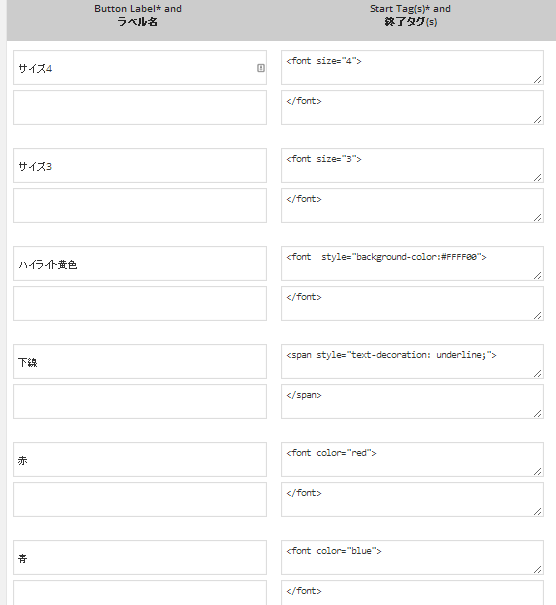Click empty label field below 青
556x605 pixels.
click(x=140, y=593)
